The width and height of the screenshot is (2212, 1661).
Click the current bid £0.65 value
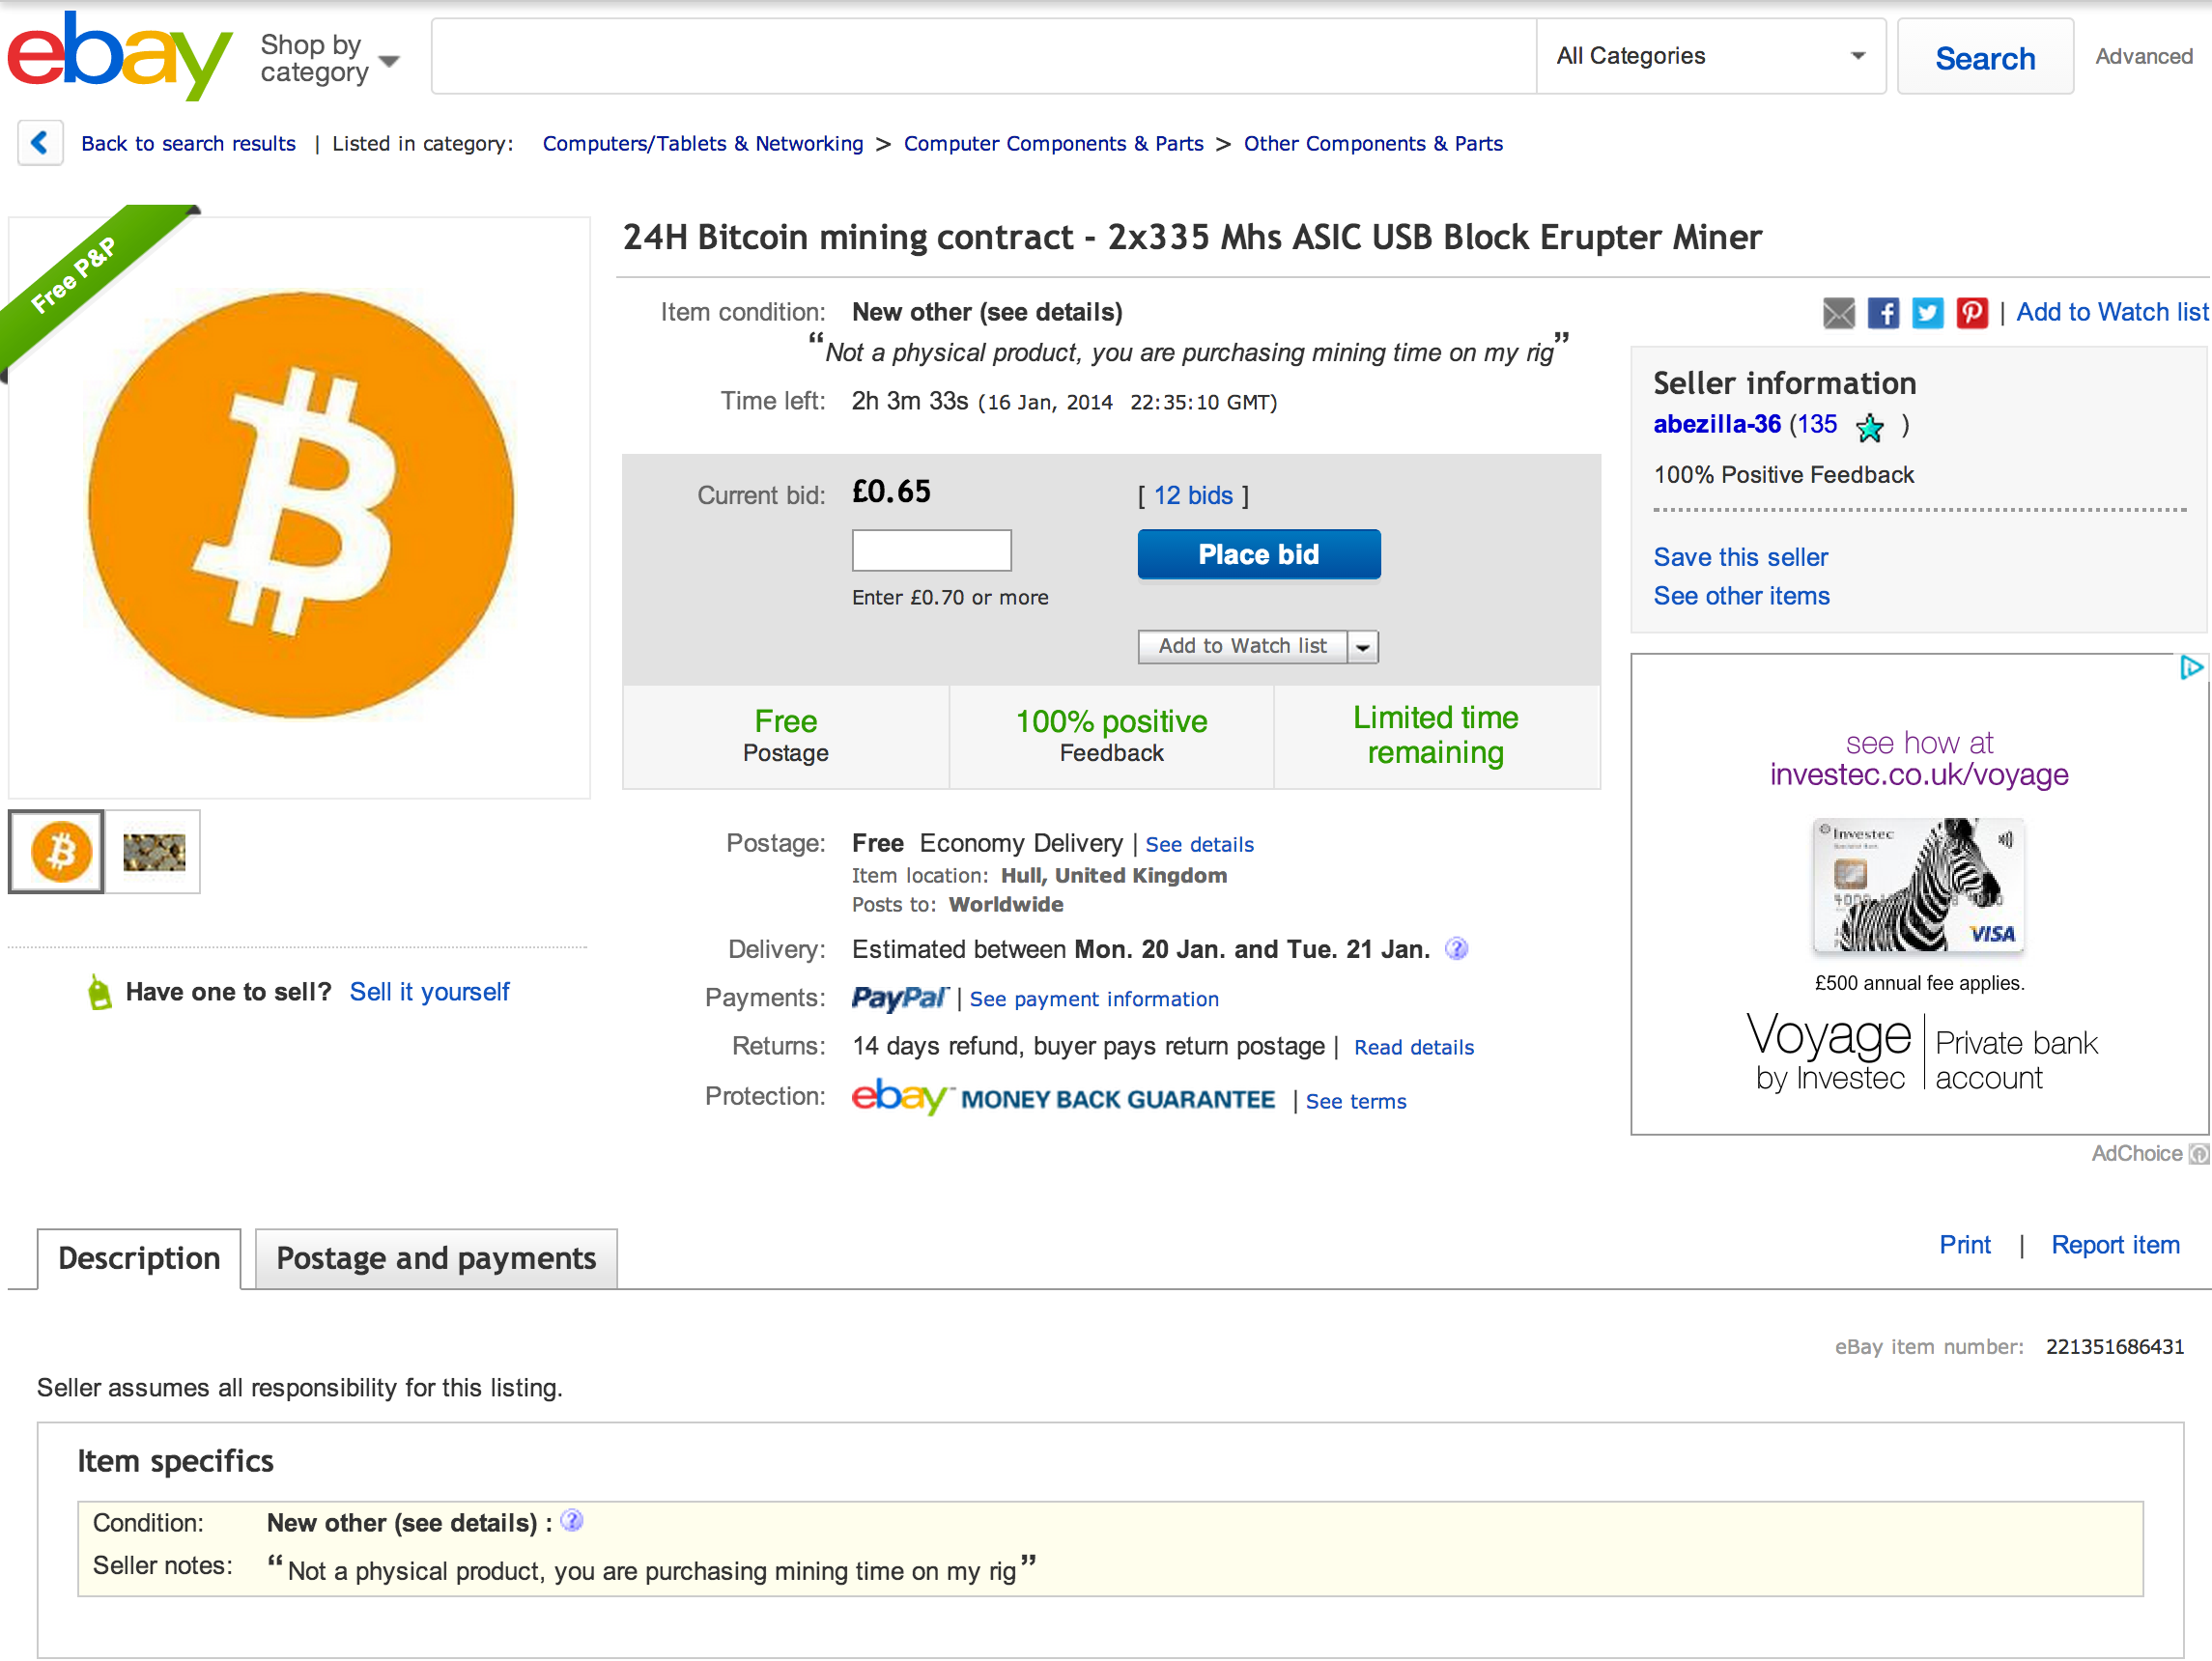(x=891, y=492)
